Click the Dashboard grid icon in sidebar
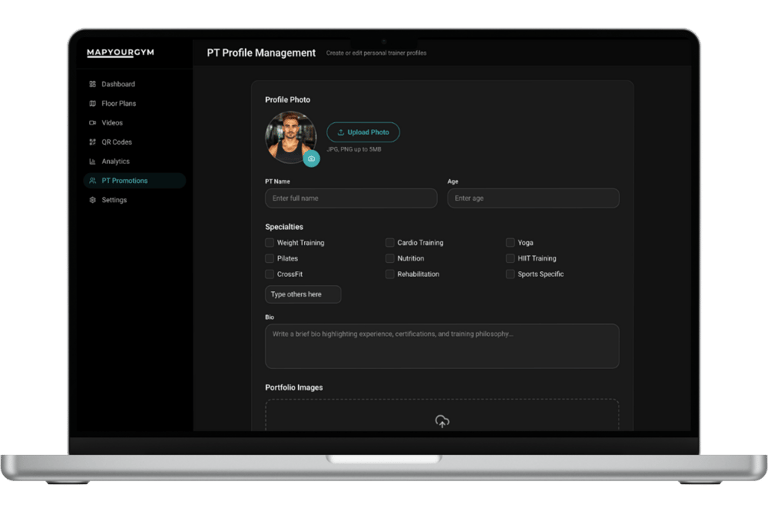 pyautogui.click(x=93, y=84)
